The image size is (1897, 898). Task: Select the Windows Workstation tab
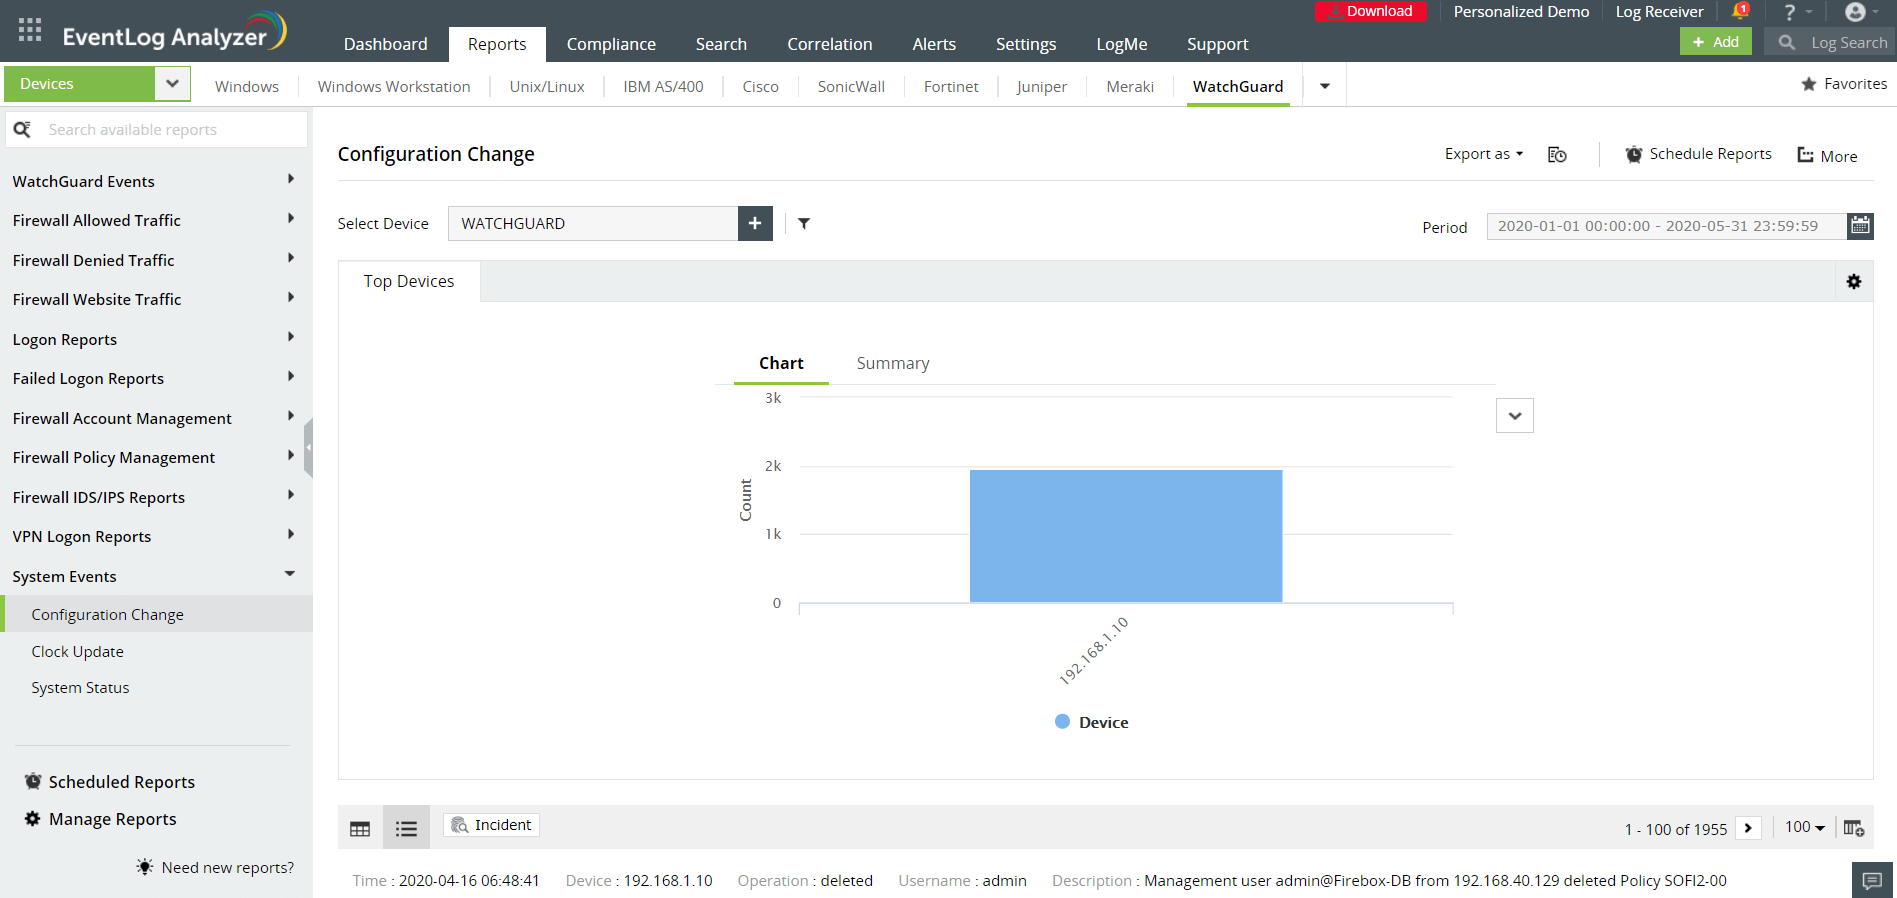click(394, 86)
